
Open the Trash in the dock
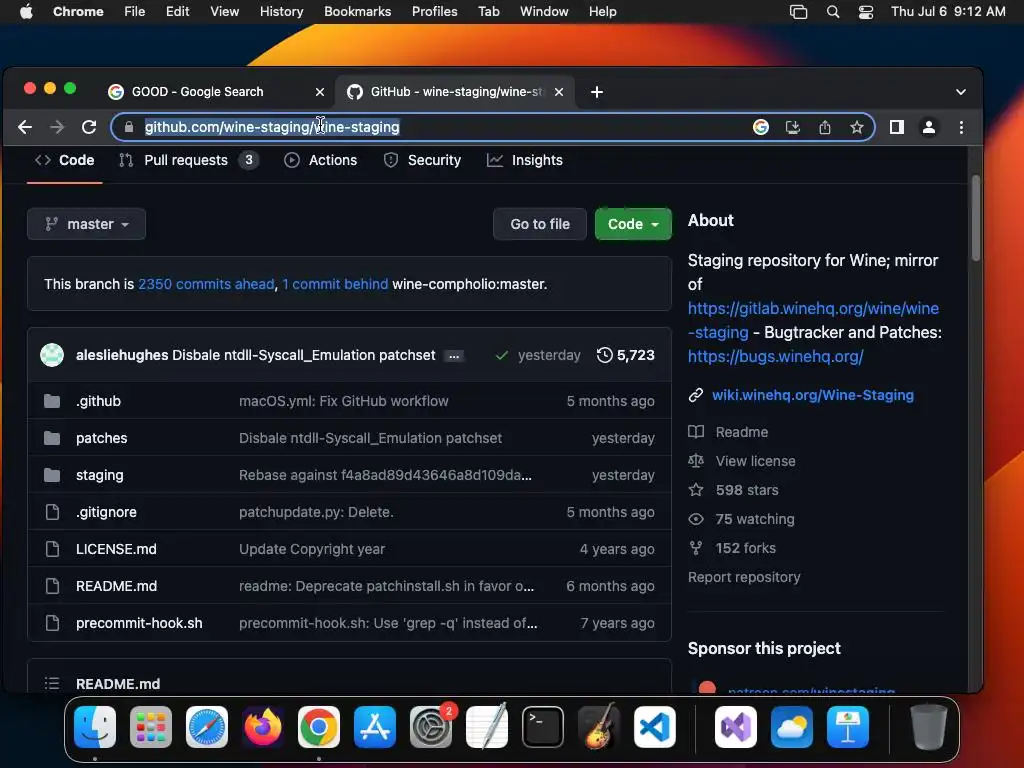pos(929,727)
